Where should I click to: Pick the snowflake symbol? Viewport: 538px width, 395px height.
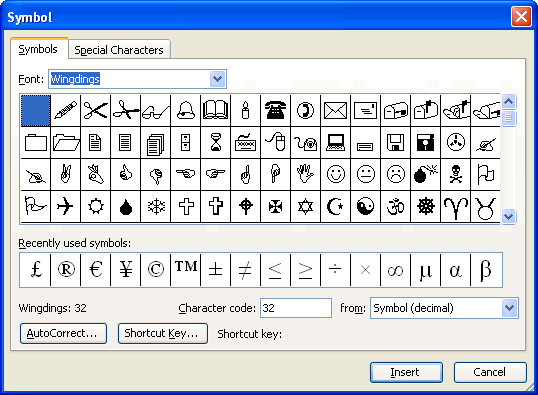coord(156,207)
